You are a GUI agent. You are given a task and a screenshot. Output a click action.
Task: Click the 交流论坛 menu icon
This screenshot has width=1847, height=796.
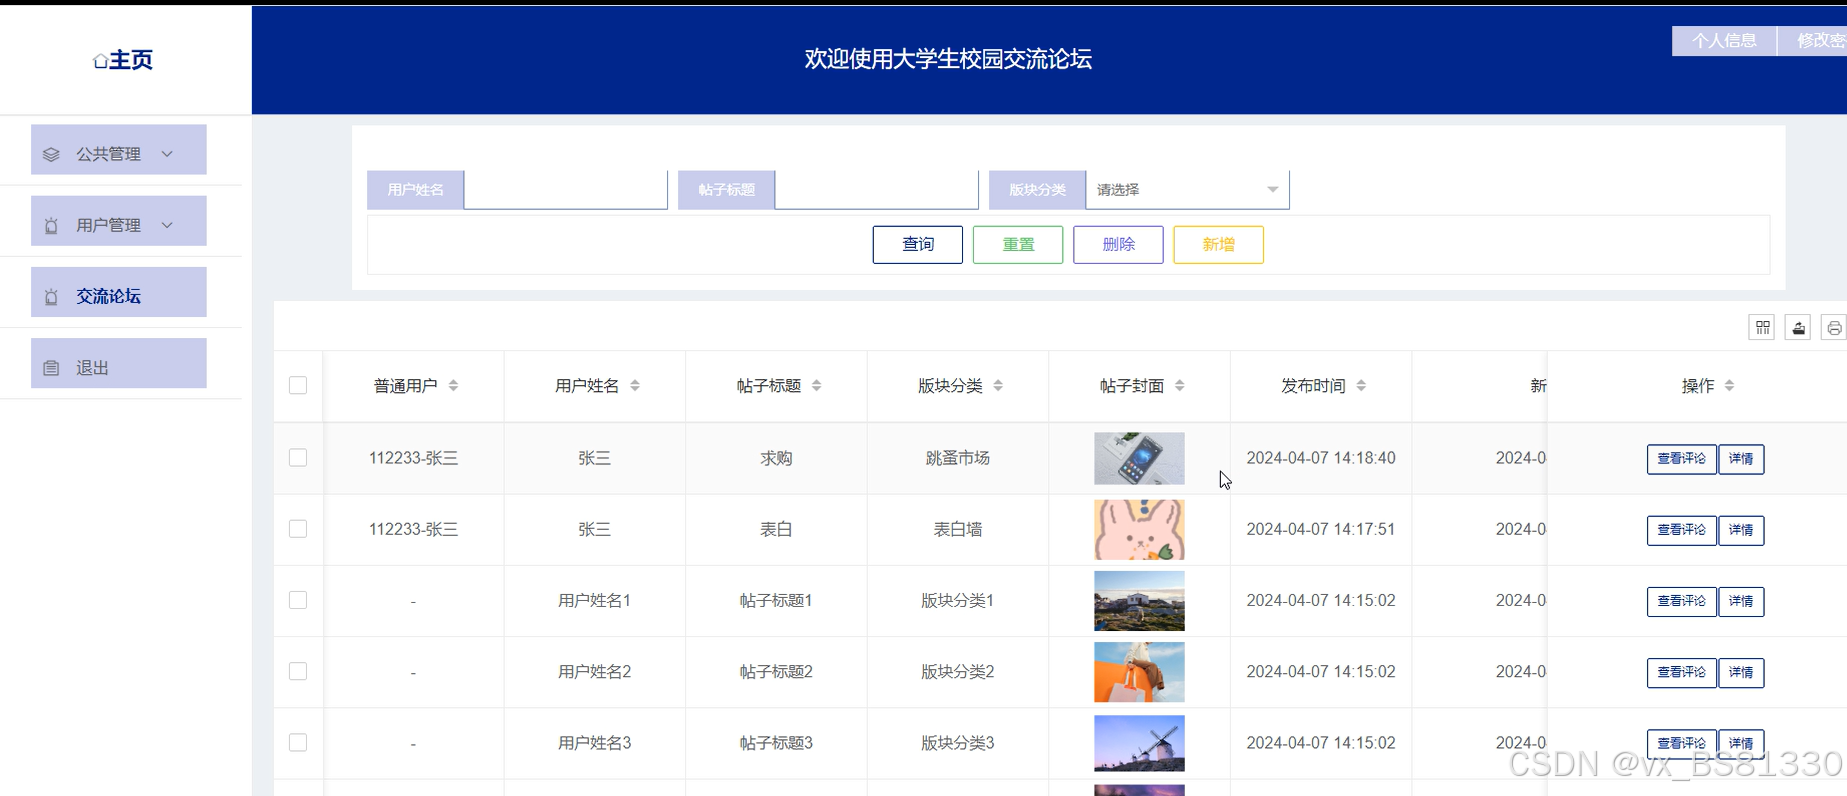pyautogui.click(x=51, y=297)
